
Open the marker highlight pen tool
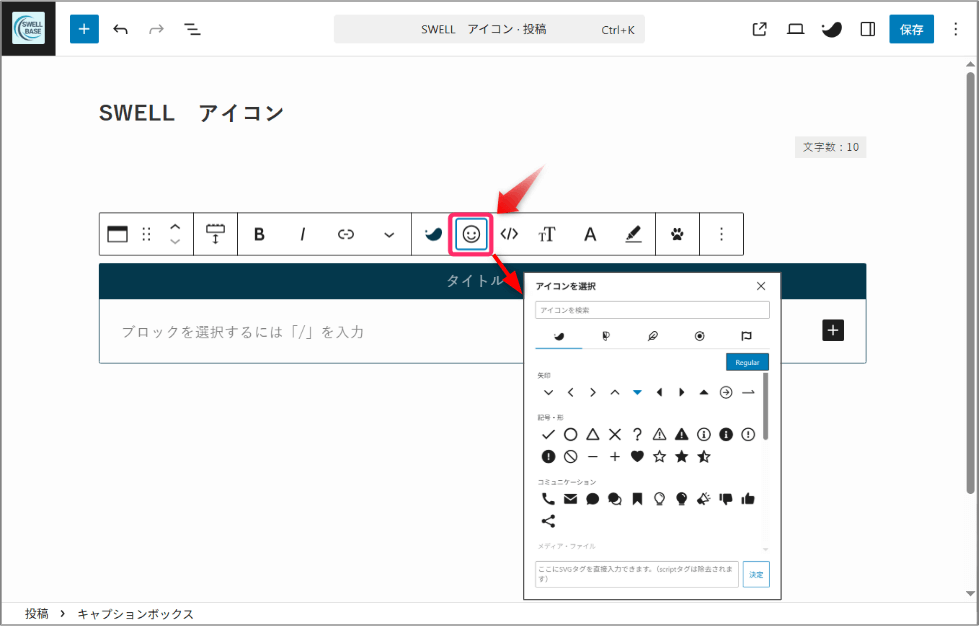pyautogui.click(x=633, y=234)
